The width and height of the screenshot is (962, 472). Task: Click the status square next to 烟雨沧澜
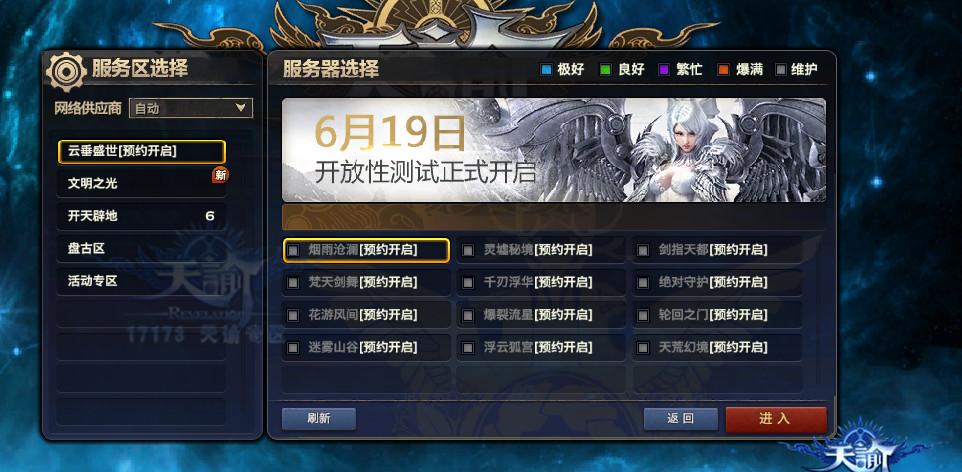point(293,250)
